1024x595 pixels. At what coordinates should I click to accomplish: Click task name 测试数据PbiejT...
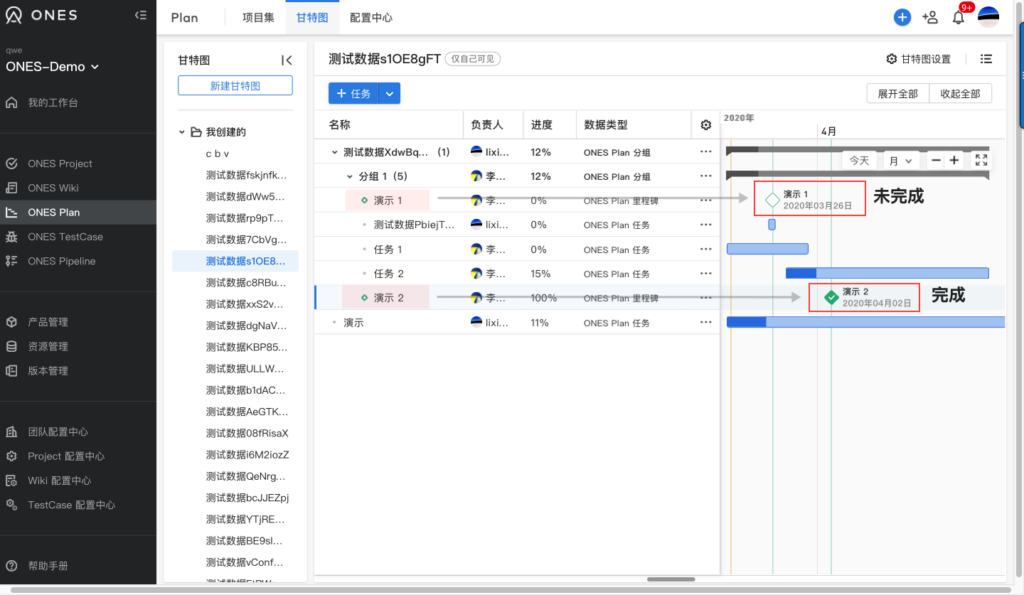pyautogui.click(x=413, y=225)
